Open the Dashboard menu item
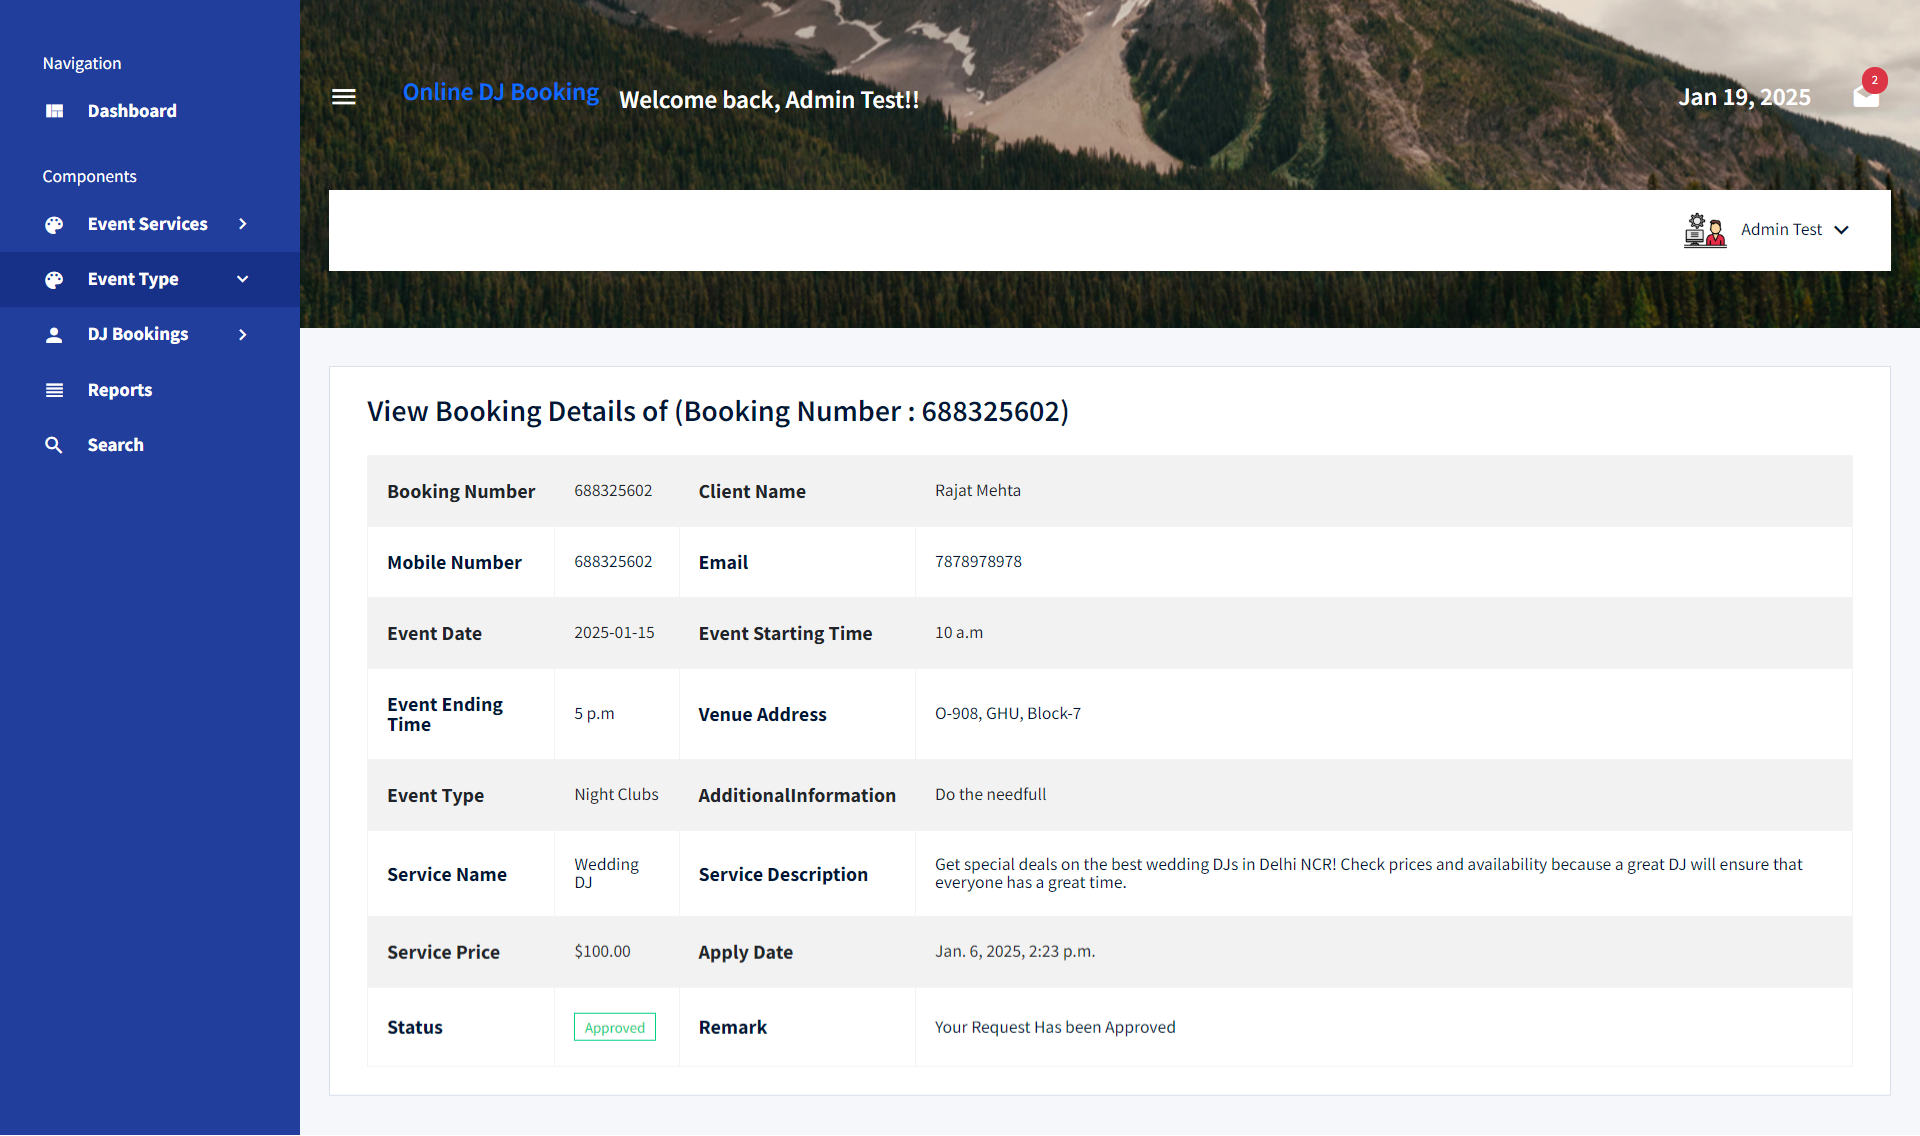This screenshot has height=1136, width=1920. click(132, 111)
